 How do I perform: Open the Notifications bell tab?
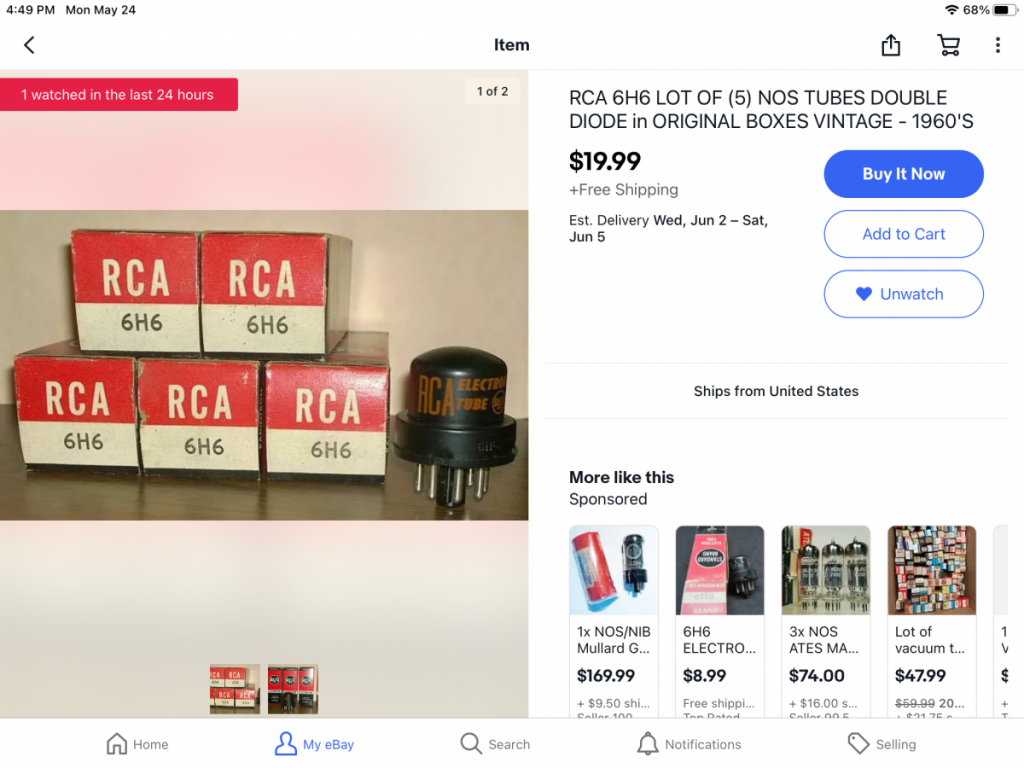[689, 744]
